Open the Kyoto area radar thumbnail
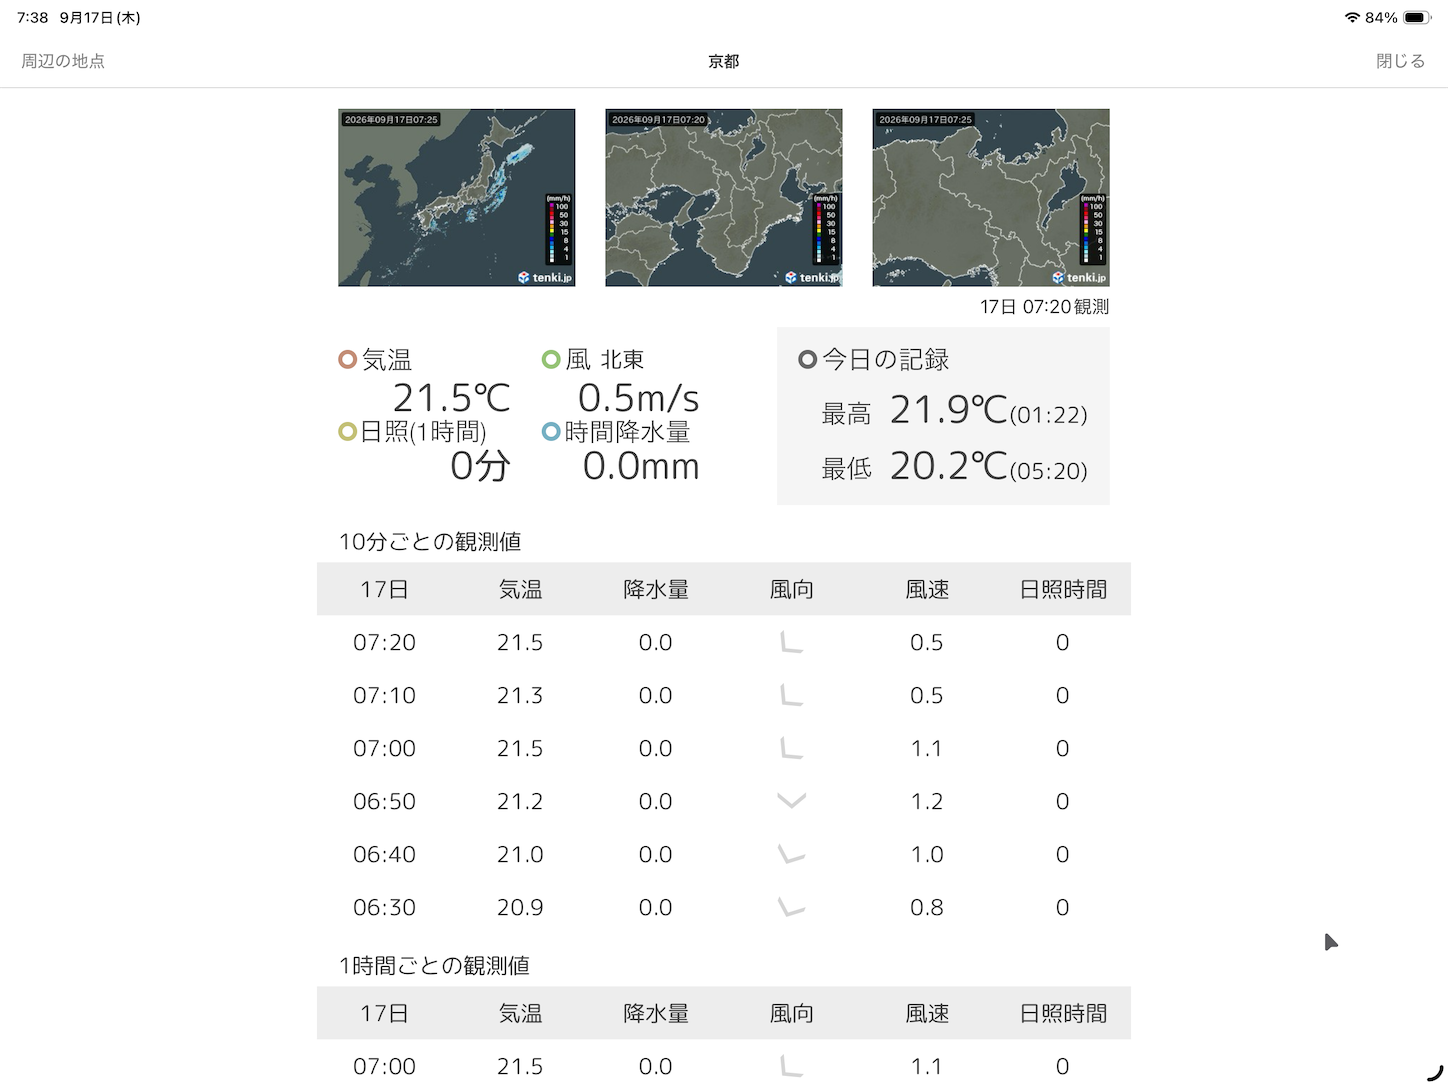The image size is (1448, 1086). (991, 198)
